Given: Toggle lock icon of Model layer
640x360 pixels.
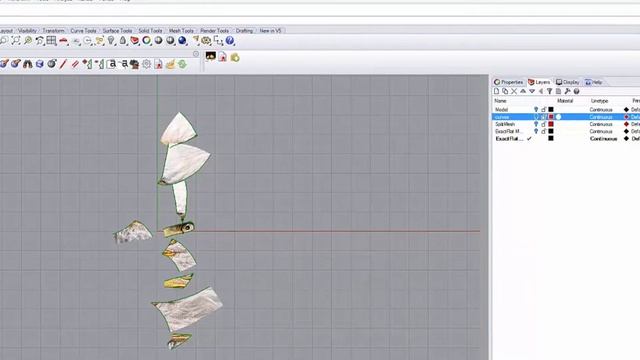Looking at the screenshot, I should point(544,109).
